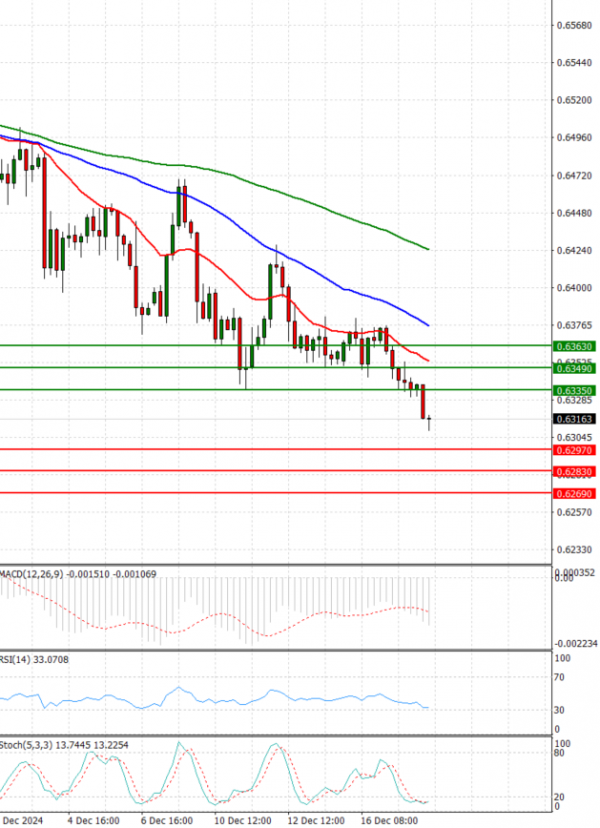Click the 0.64240 price axis value
Screen dimensions: 600x828
point(575,250)
